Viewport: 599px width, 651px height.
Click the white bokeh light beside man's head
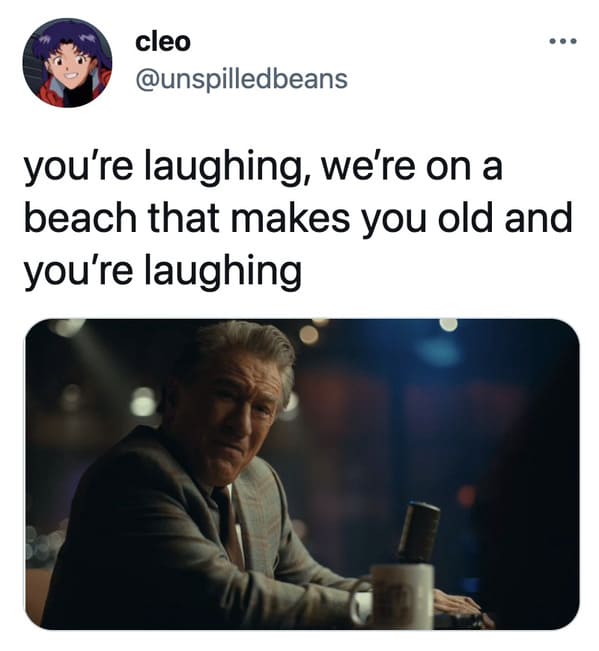pyautogui.click(x=144, y=401)
